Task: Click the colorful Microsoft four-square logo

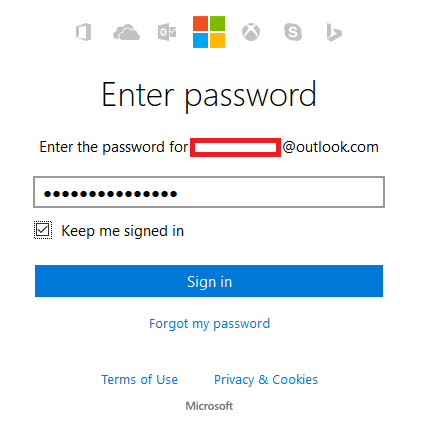Action: click(x=209, y=32)
